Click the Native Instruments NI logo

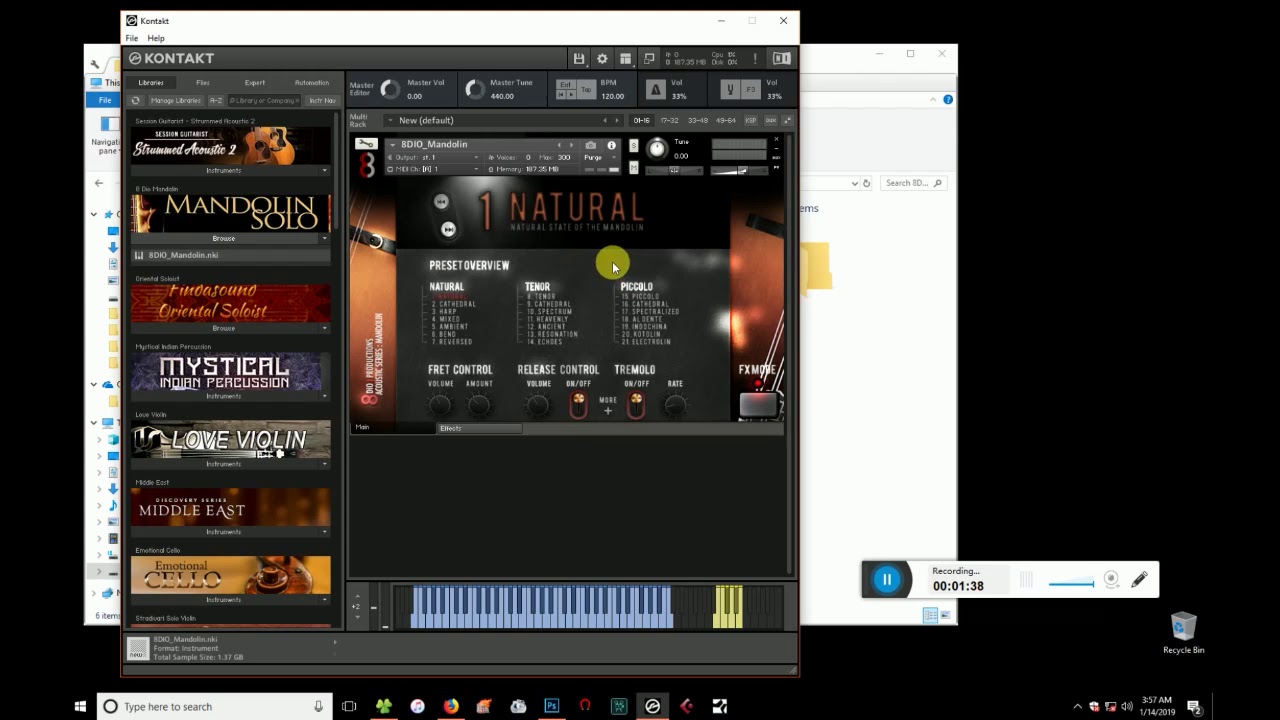coord(781,58)
